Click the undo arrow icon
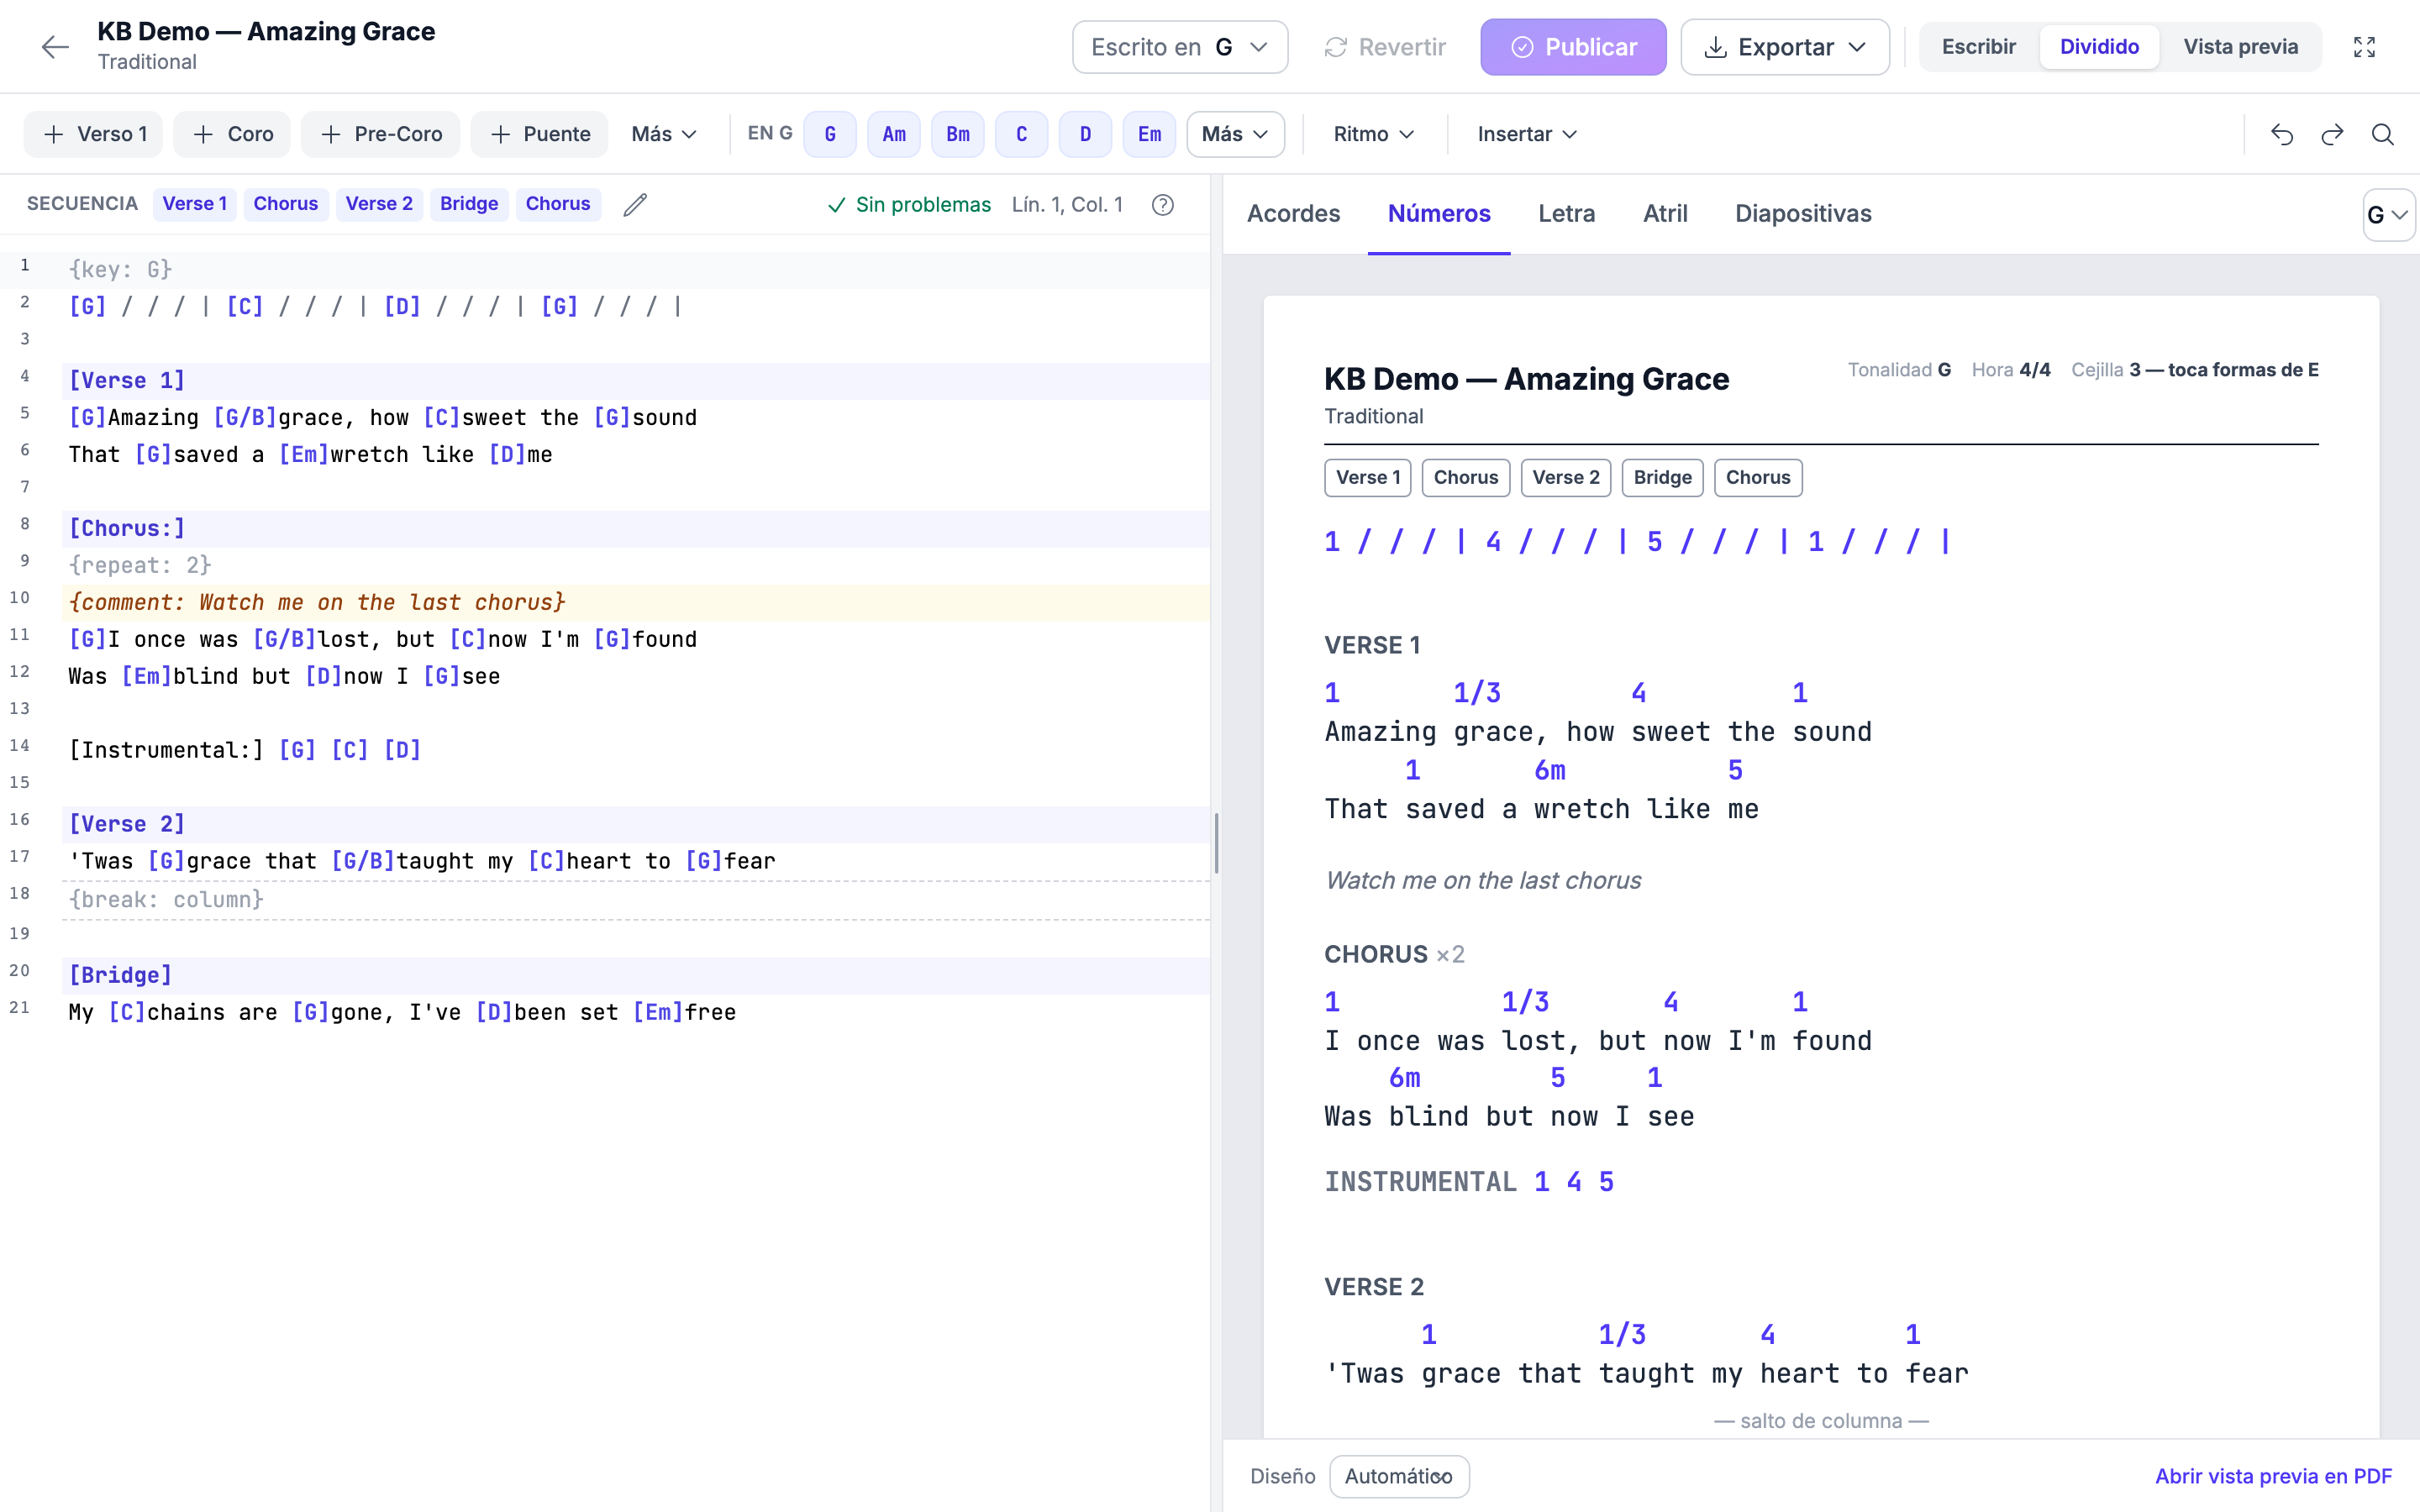 pos(2282,134)
